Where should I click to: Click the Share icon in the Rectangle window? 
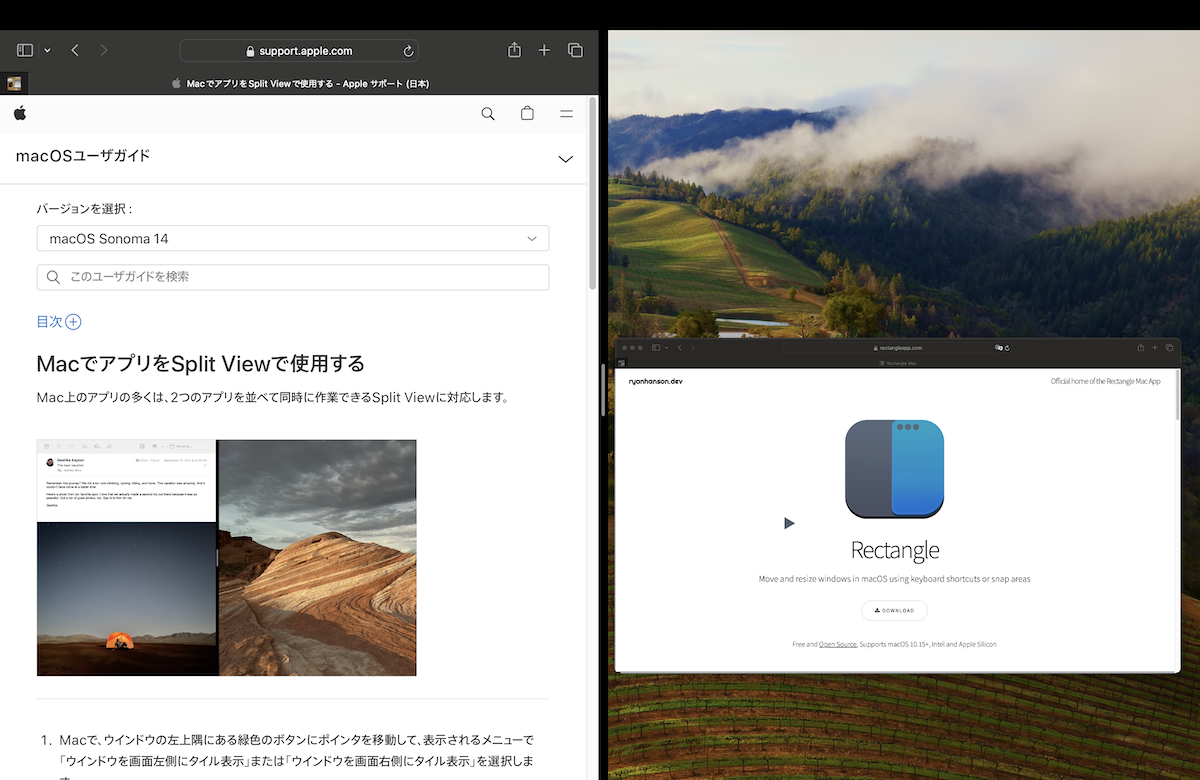click(1140, 347)
